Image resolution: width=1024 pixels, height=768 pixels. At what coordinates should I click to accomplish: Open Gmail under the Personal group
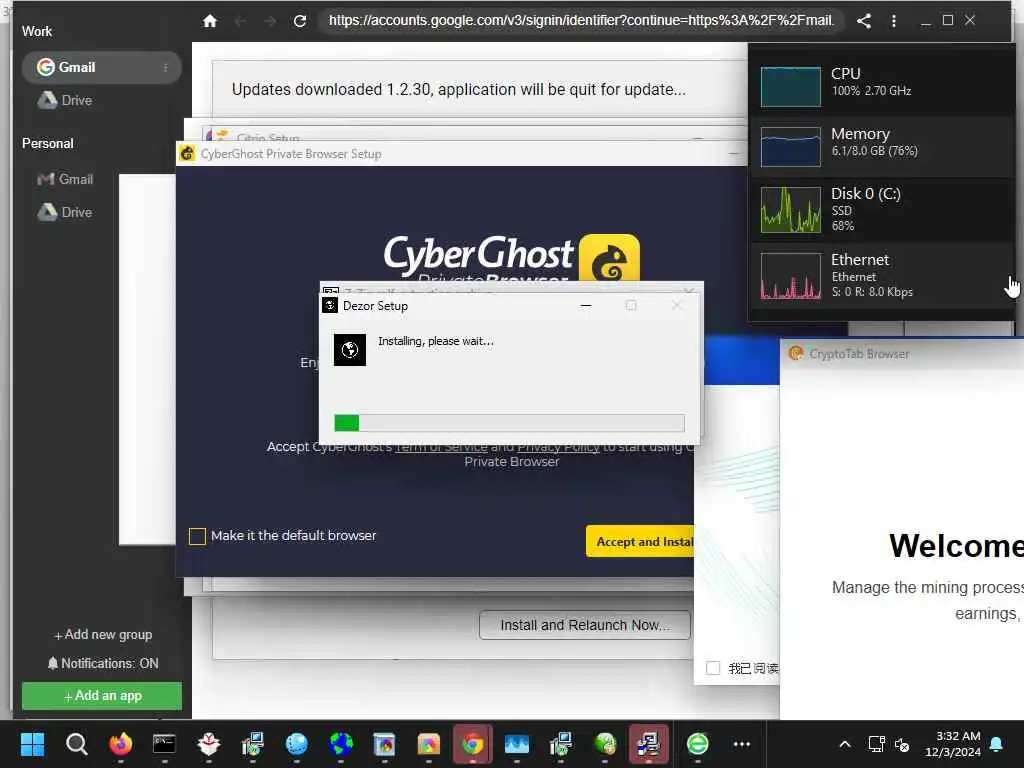(x=65, y=179)
